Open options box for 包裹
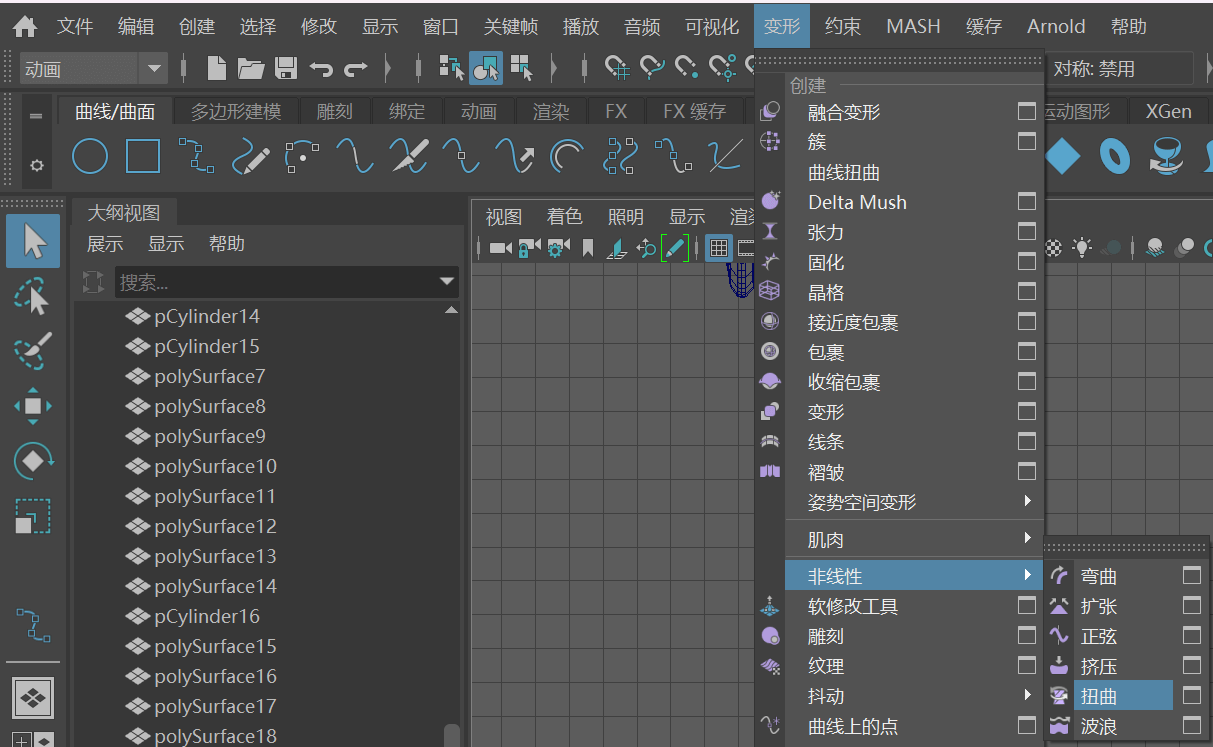Screen dimensions: 1213x747 pos(1027,352)
